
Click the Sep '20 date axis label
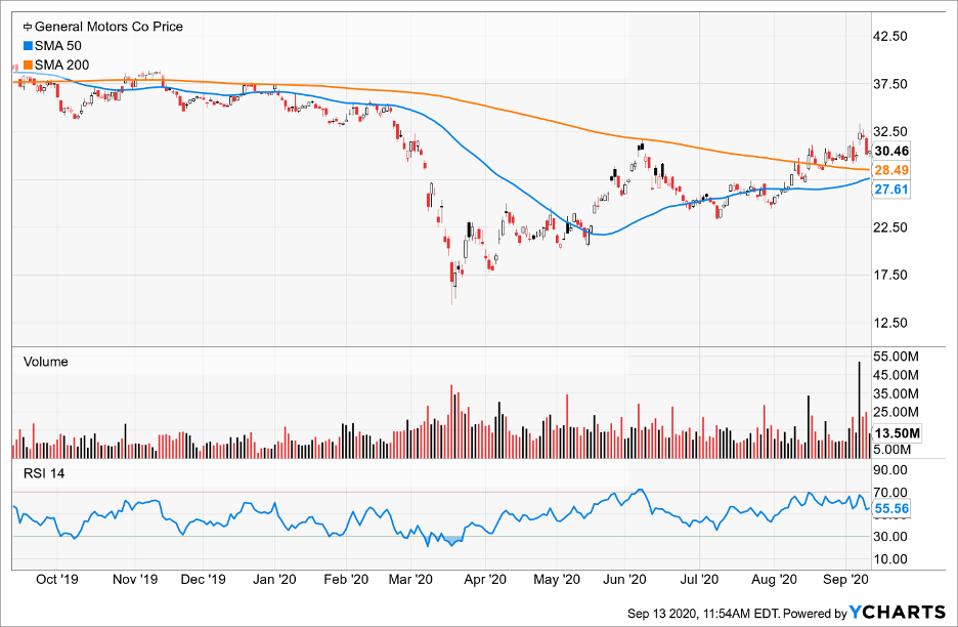[846, 579]
